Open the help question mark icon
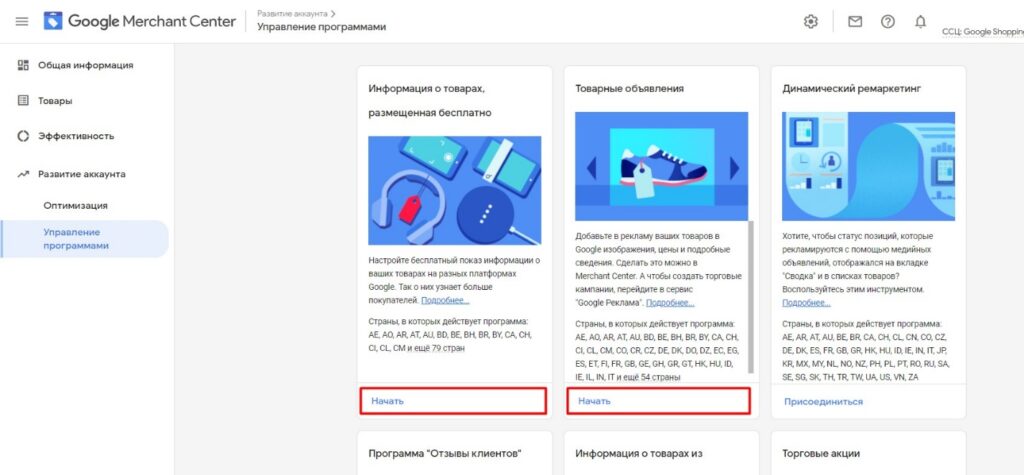The image size is (1024, 475). (888, 22)
